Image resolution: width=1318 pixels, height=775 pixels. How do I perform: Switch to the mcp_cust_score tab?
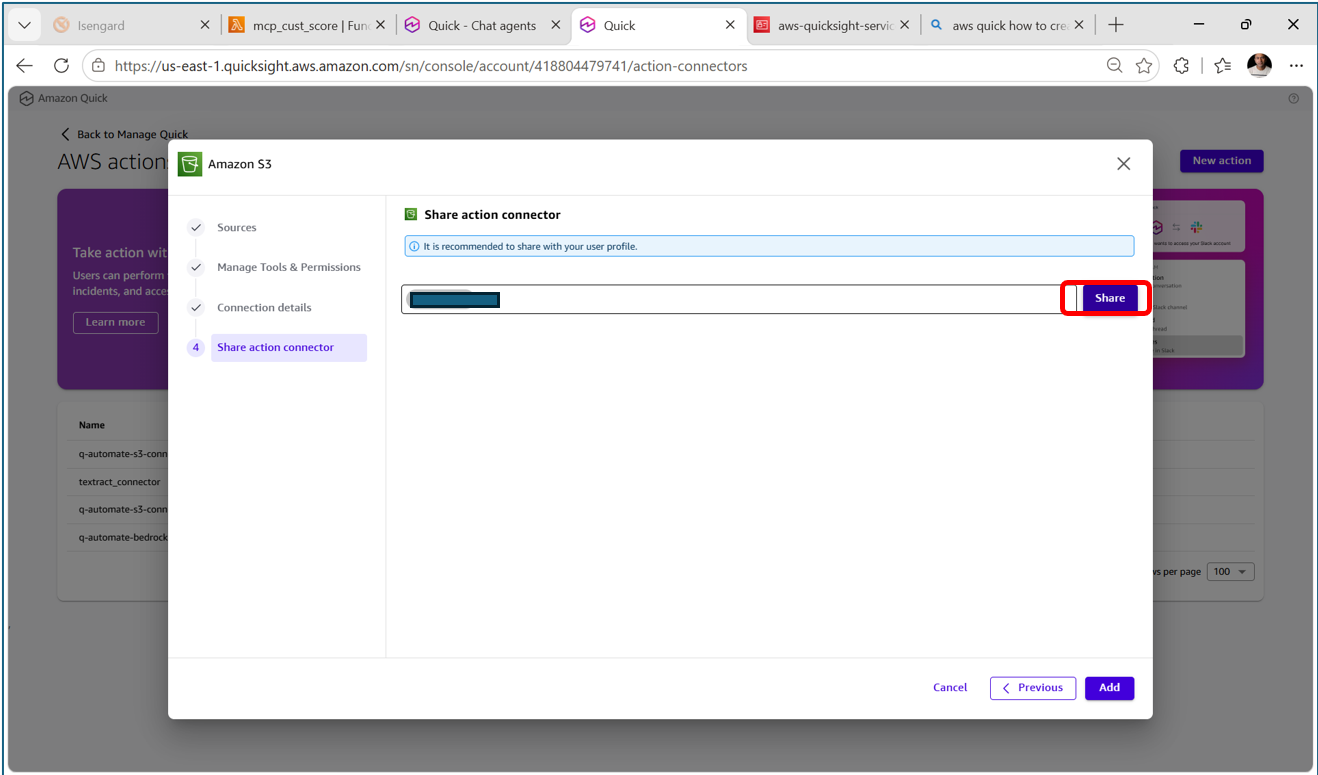click(298, 26)
